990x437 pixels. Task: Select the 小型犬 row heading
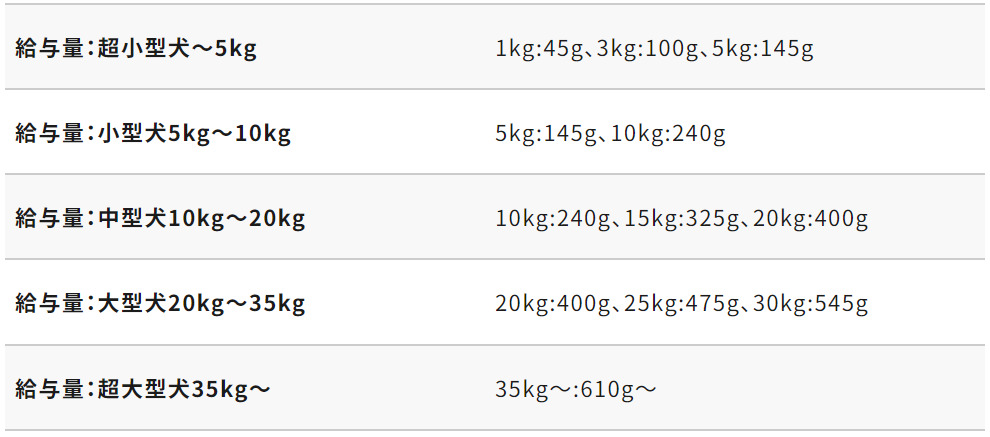(132, 133)
